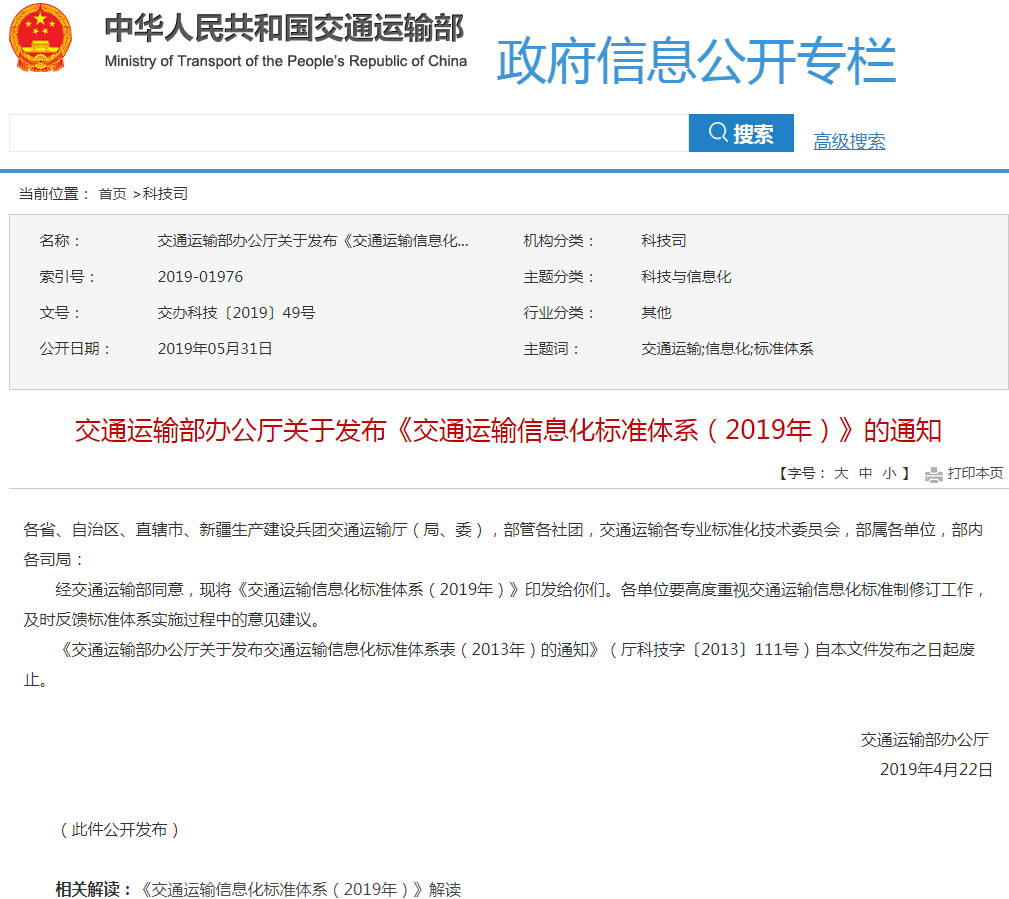Screen dimensions: 1009x899
Task: Click the red article headline
Action: [508, 431]
